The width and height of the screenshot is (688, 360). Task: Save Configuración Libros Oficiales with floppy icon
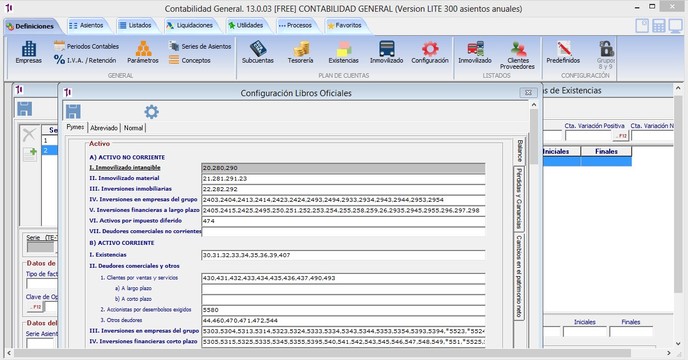[73, 112]
